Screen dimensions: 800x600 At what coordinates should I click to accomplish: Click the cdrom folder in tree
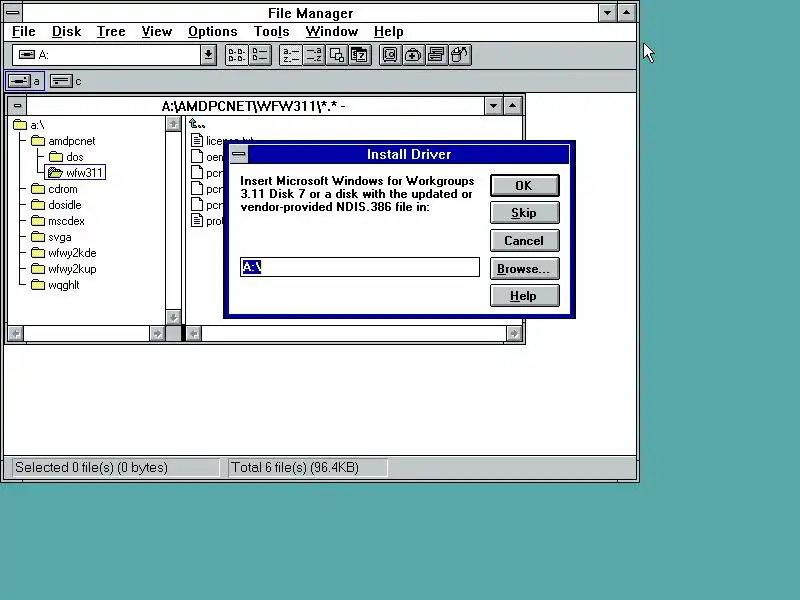(x=55, y=189)
